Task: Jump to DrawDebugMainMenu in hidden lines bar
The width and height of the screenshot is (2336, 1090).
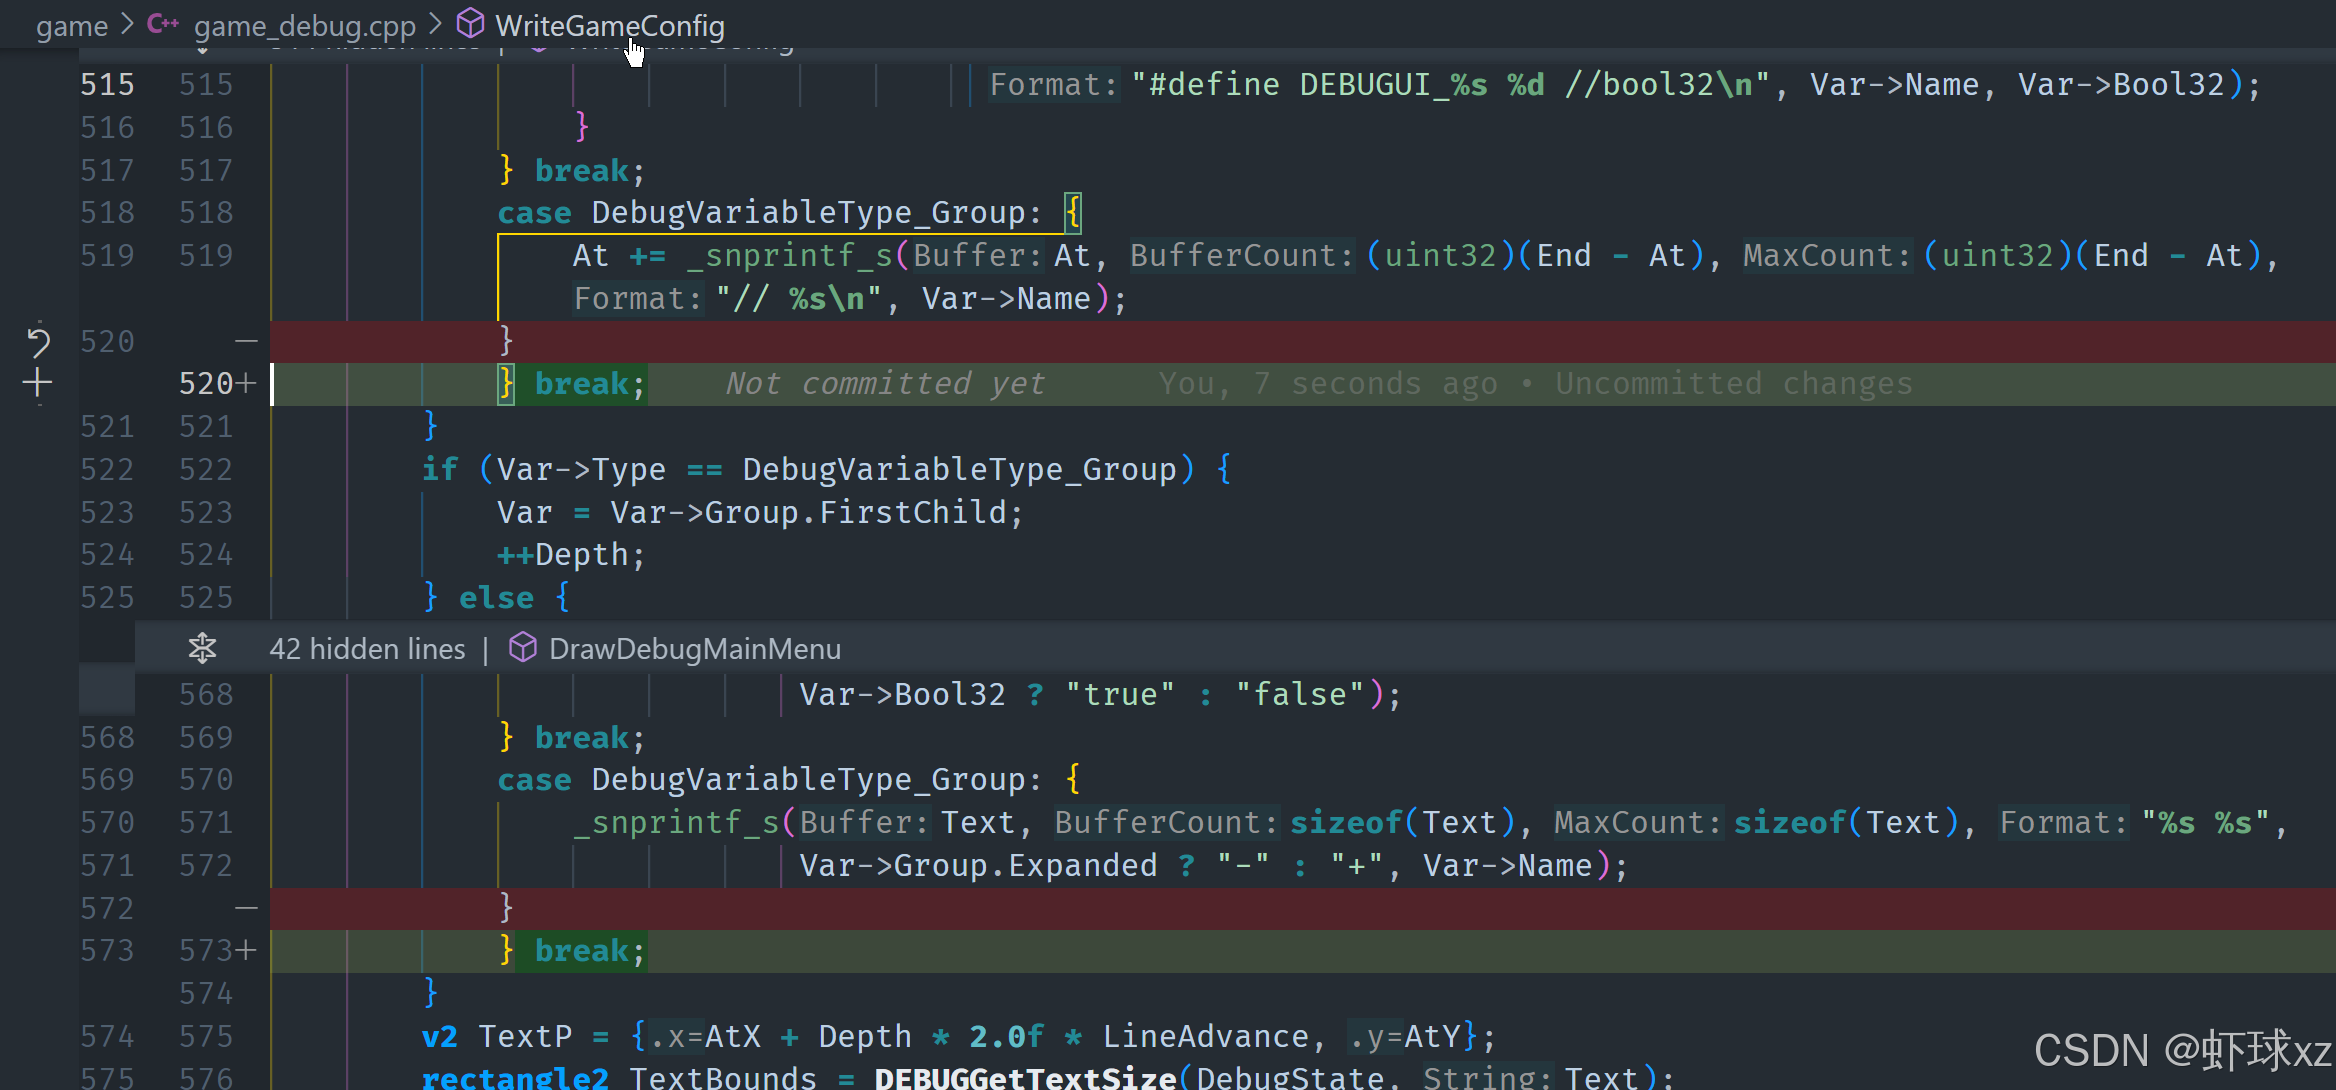Action: pyautogui.click(x=694, y=649)
